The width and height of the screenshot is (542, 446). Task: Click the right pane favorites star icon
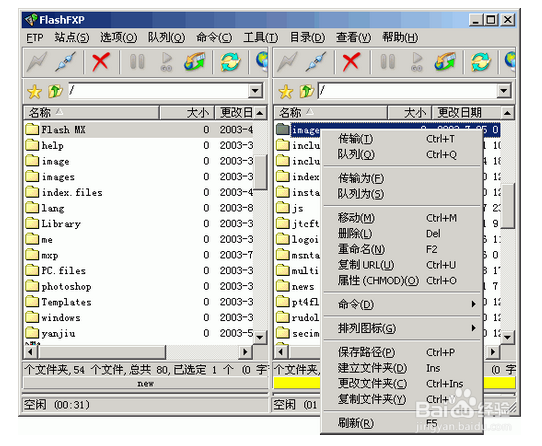point(286,92)
